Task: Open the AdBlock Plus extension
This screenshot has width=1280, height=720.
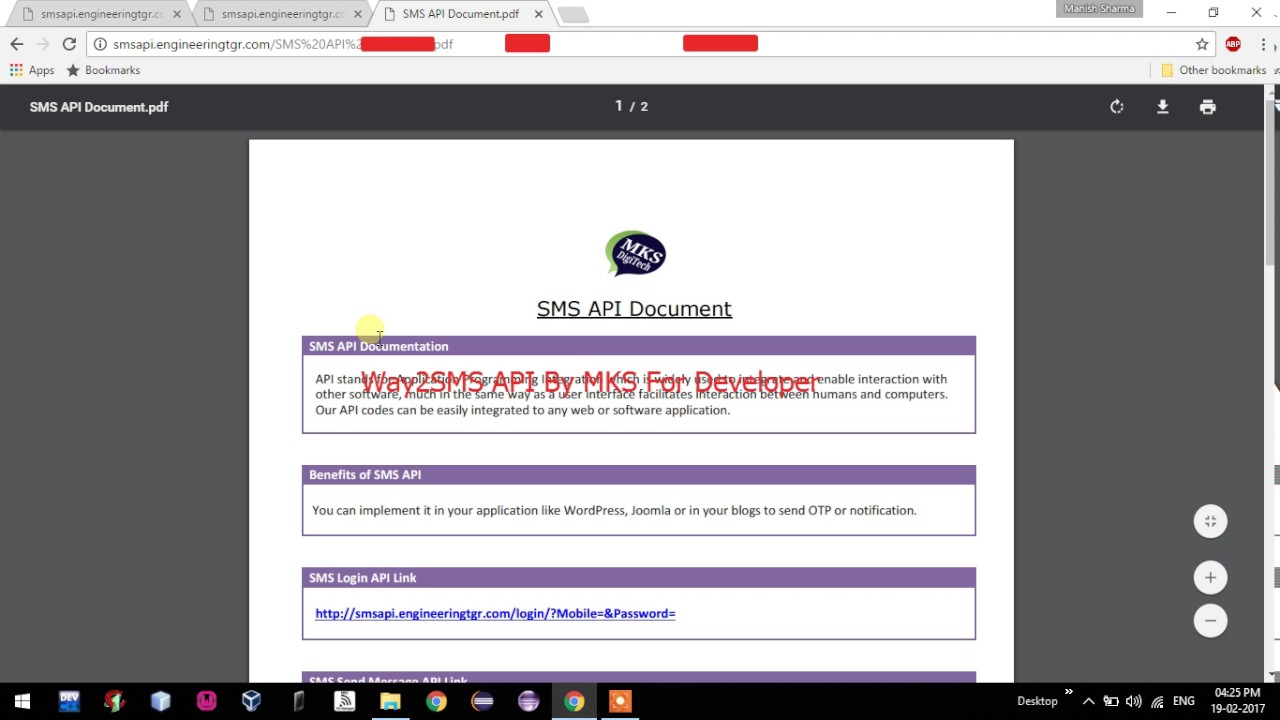Action: 1233,44
